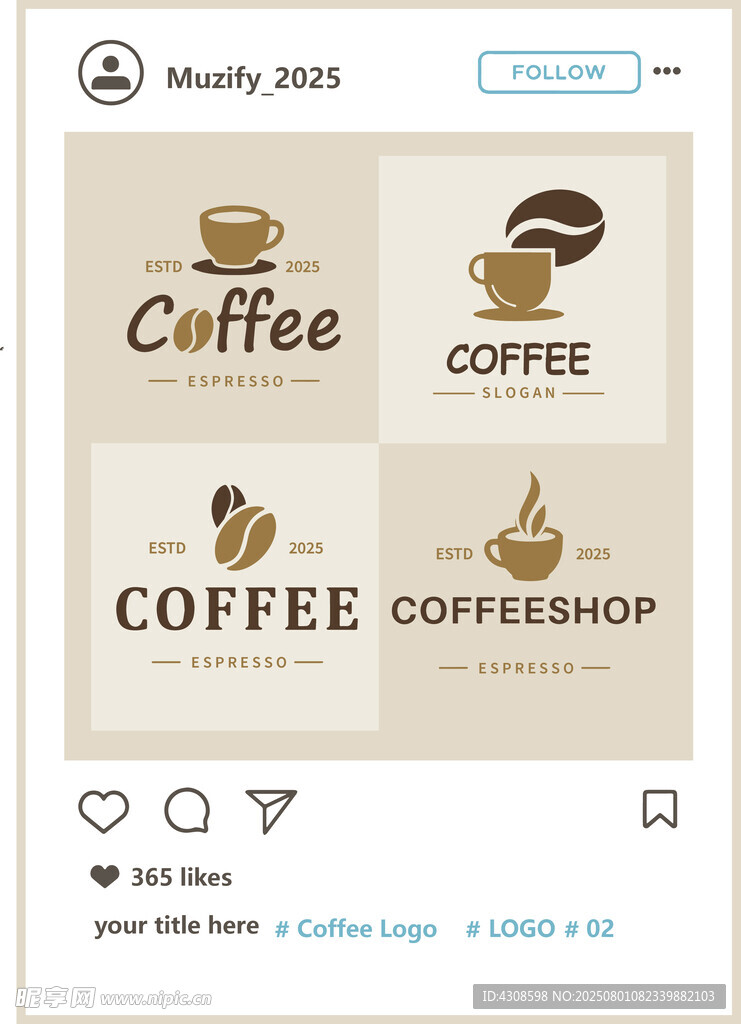
Task: Click the coffee bean above COFFEE SLOGAN
Action: point(555,227)
